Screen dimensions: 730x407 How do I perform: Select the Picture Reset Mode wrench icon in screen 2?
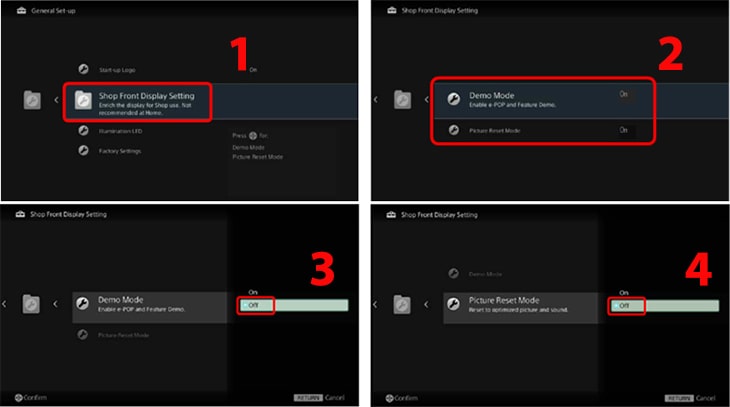pos(453,130)
